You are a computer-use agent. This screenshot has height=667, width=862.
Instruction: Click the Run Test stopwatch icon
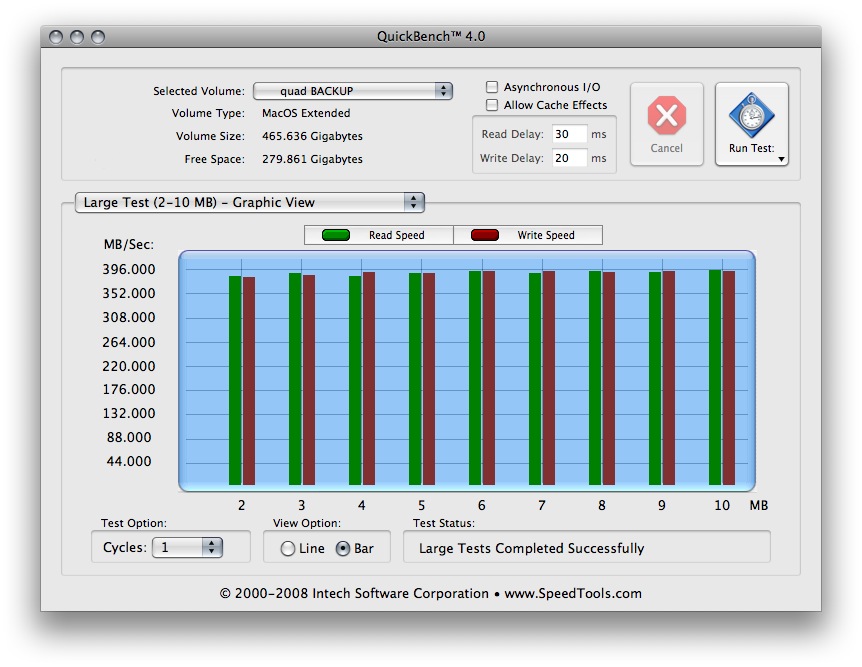pyautogui.click(x=752, y=115)
